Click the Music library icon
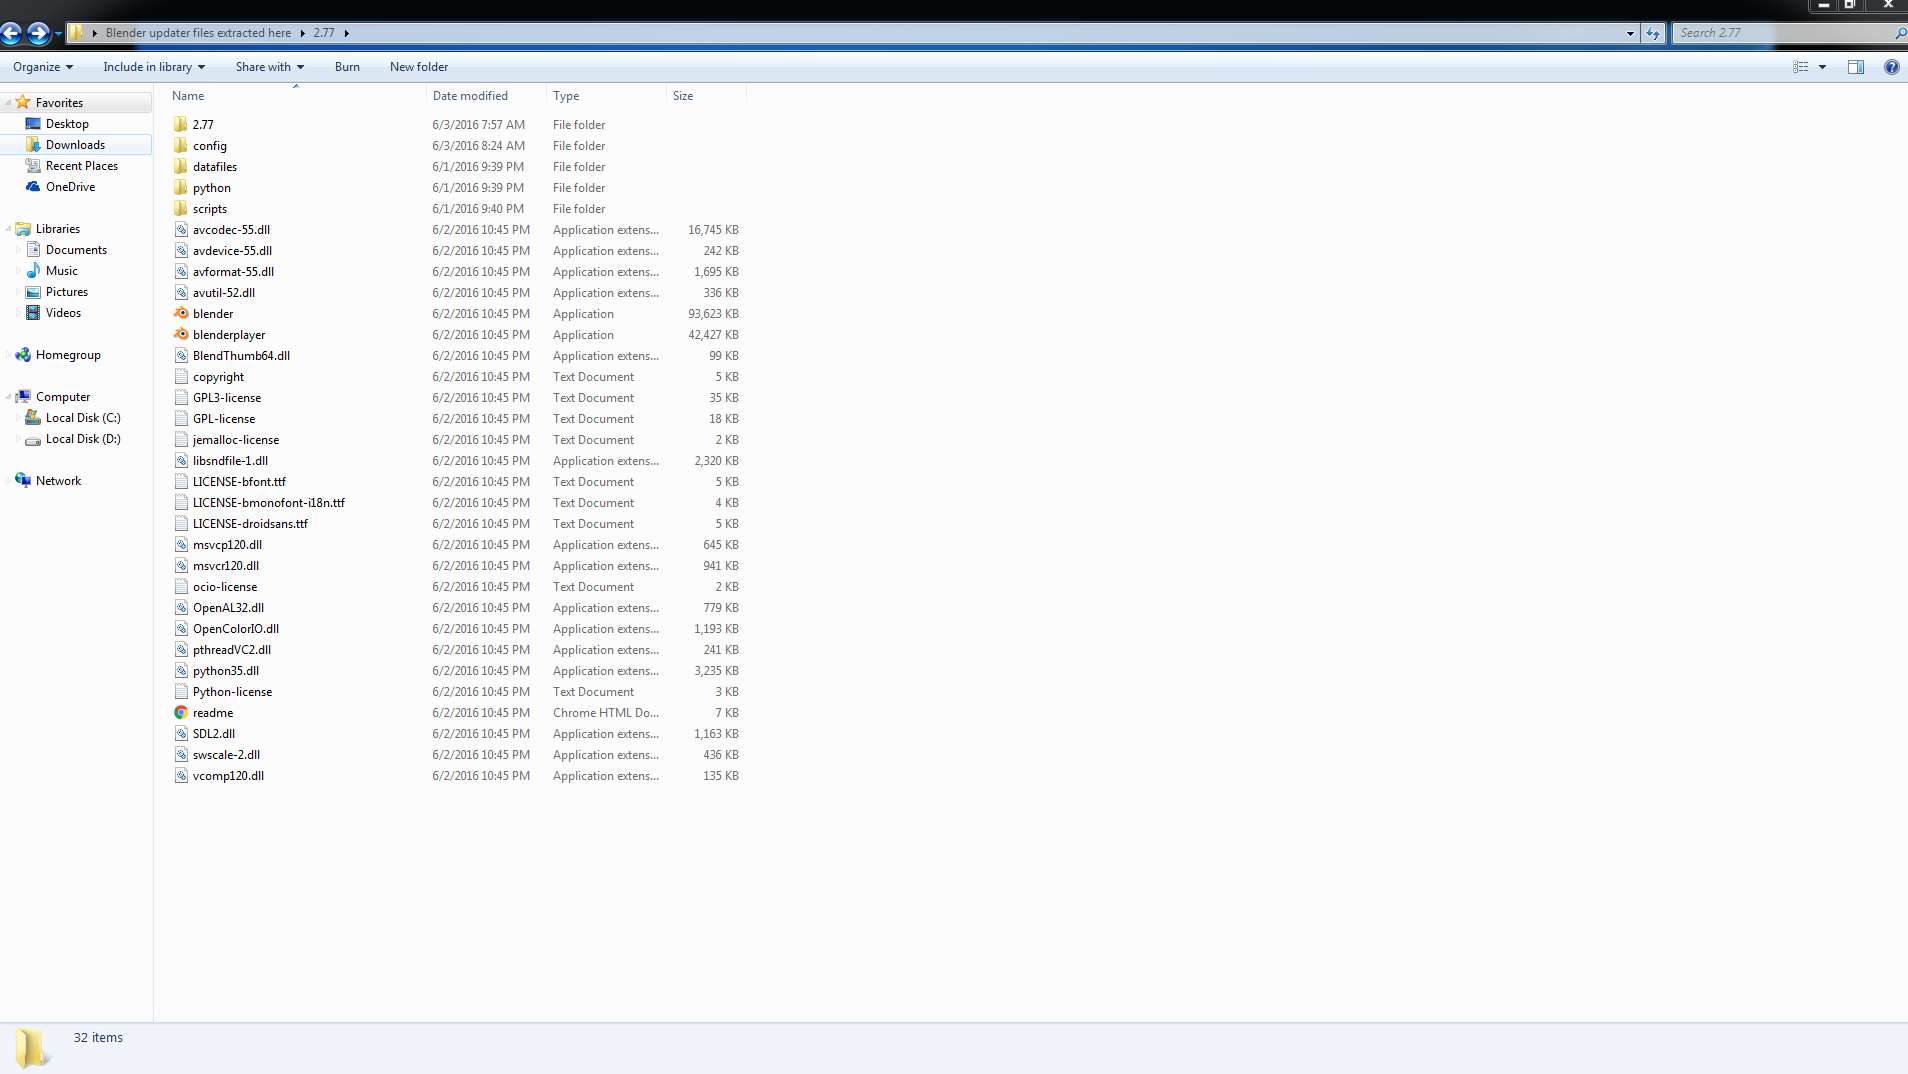This screenshot has width=1908, height=1074. [x=33, y=271]
